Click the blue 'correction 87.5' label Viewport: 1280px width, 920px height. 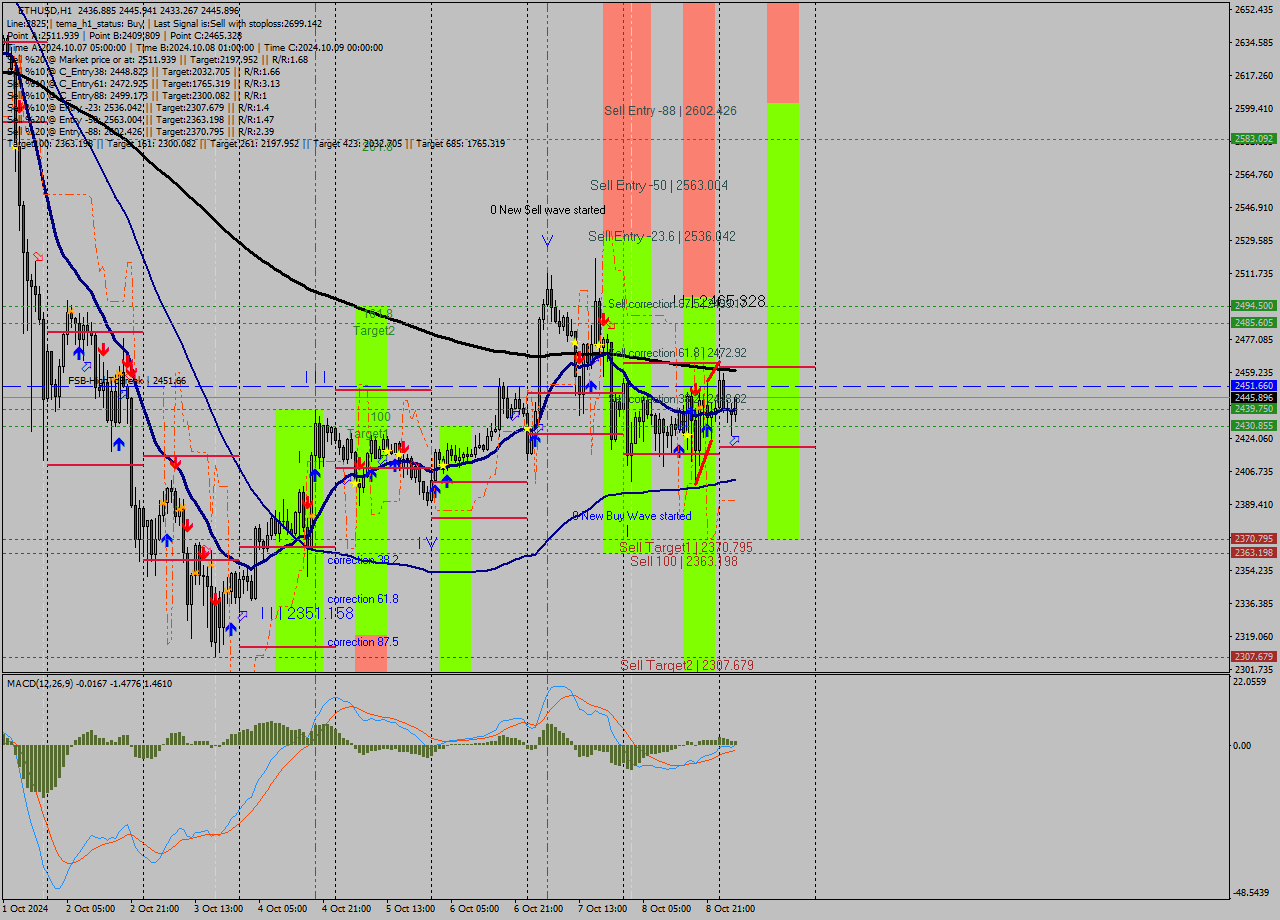(363, 642)
